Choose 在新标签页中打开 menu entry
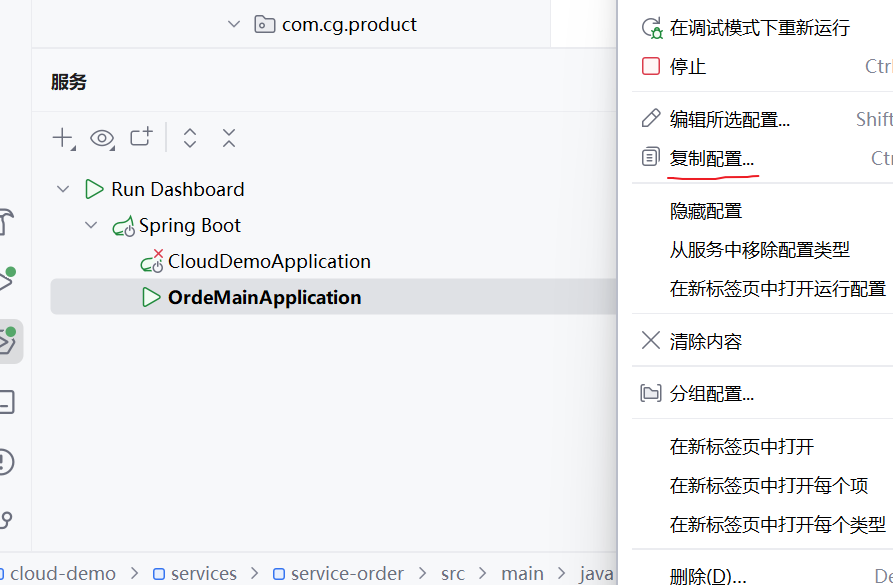Screen dimensions: 893x585 742,447
